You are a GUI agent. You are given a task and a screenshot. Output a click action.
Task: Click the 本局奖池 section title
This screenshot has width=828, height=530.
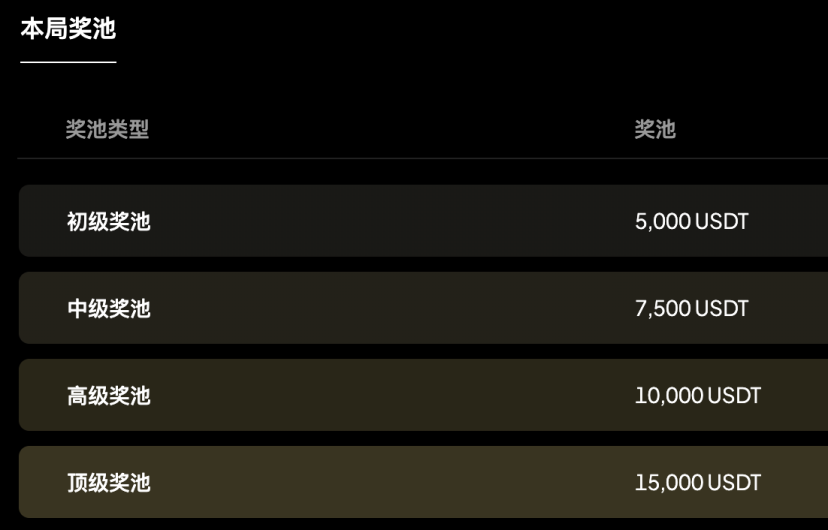coord(68,29)
